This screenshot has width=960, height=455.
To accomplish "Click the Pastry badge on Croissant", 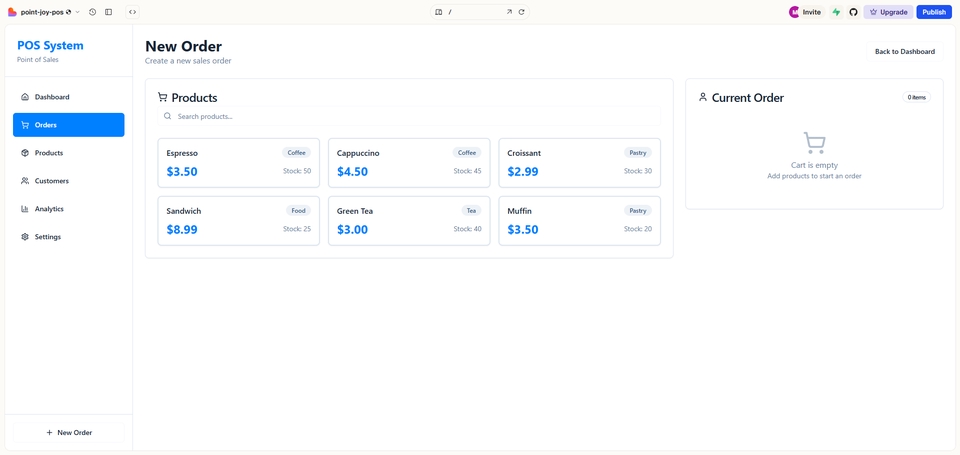I will pyautogui.click(x=638, y=152).
